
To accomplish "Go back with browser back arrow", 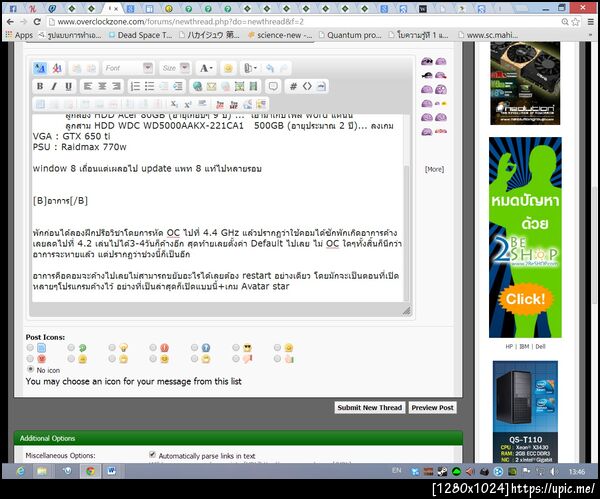I will point(10,22).
